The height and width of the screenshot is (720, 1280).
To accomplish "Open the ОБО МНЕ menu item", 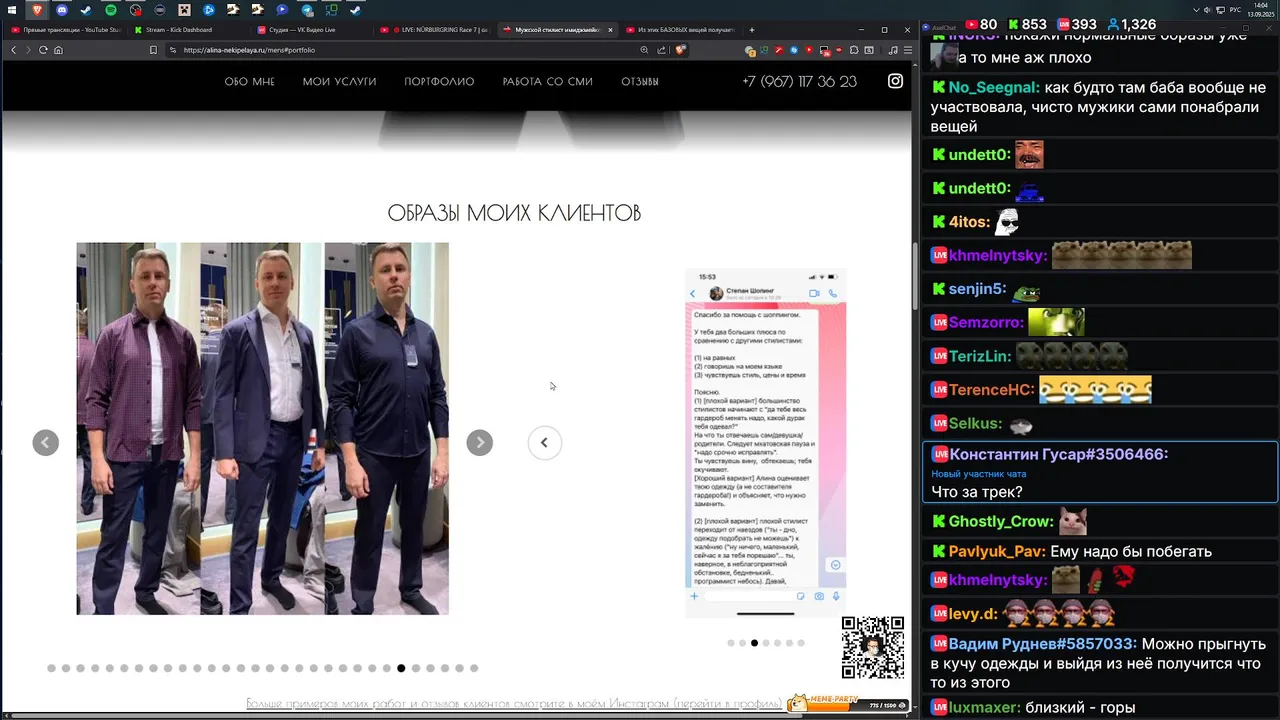I will (x=250, y=82).
